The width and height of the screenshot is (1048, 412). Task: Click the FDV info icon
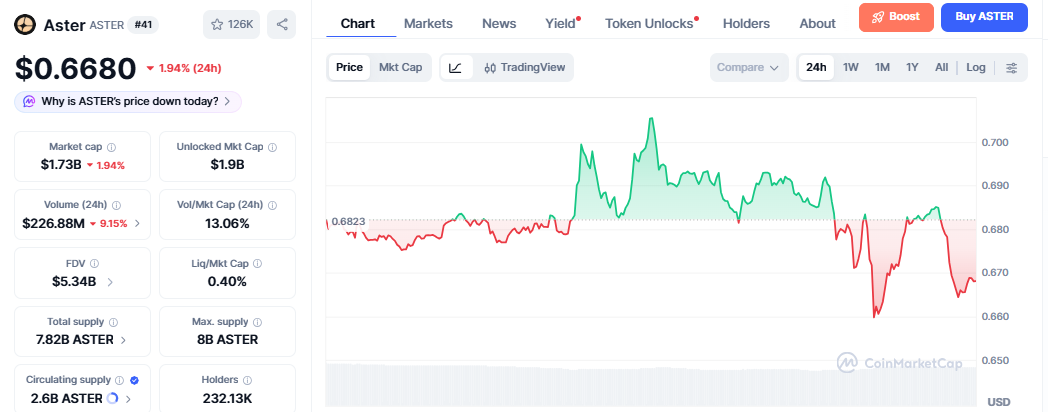pyautogui.click(x=94, y=264)
